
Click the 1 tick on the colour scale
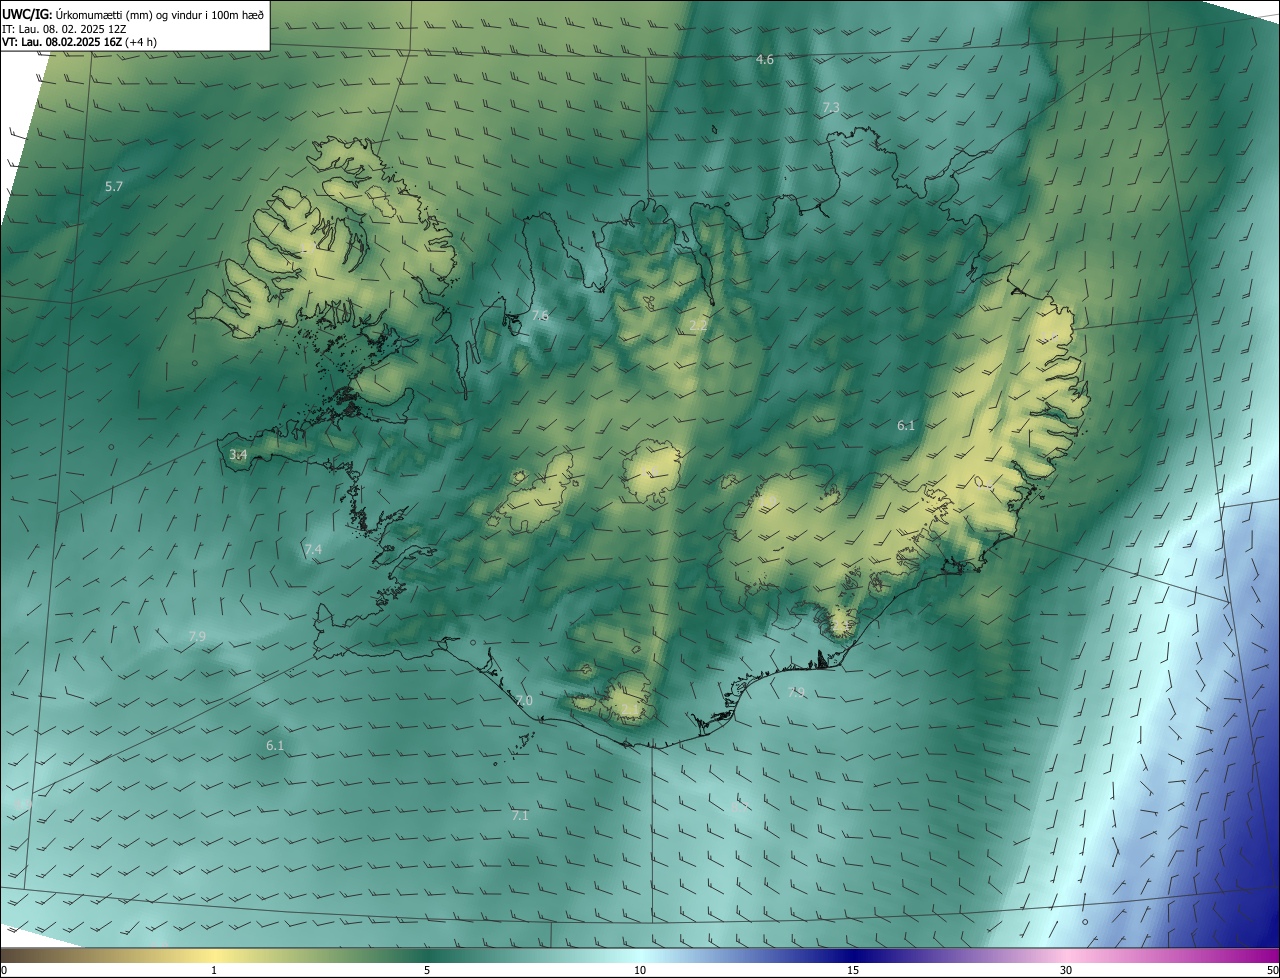point(214,970)
